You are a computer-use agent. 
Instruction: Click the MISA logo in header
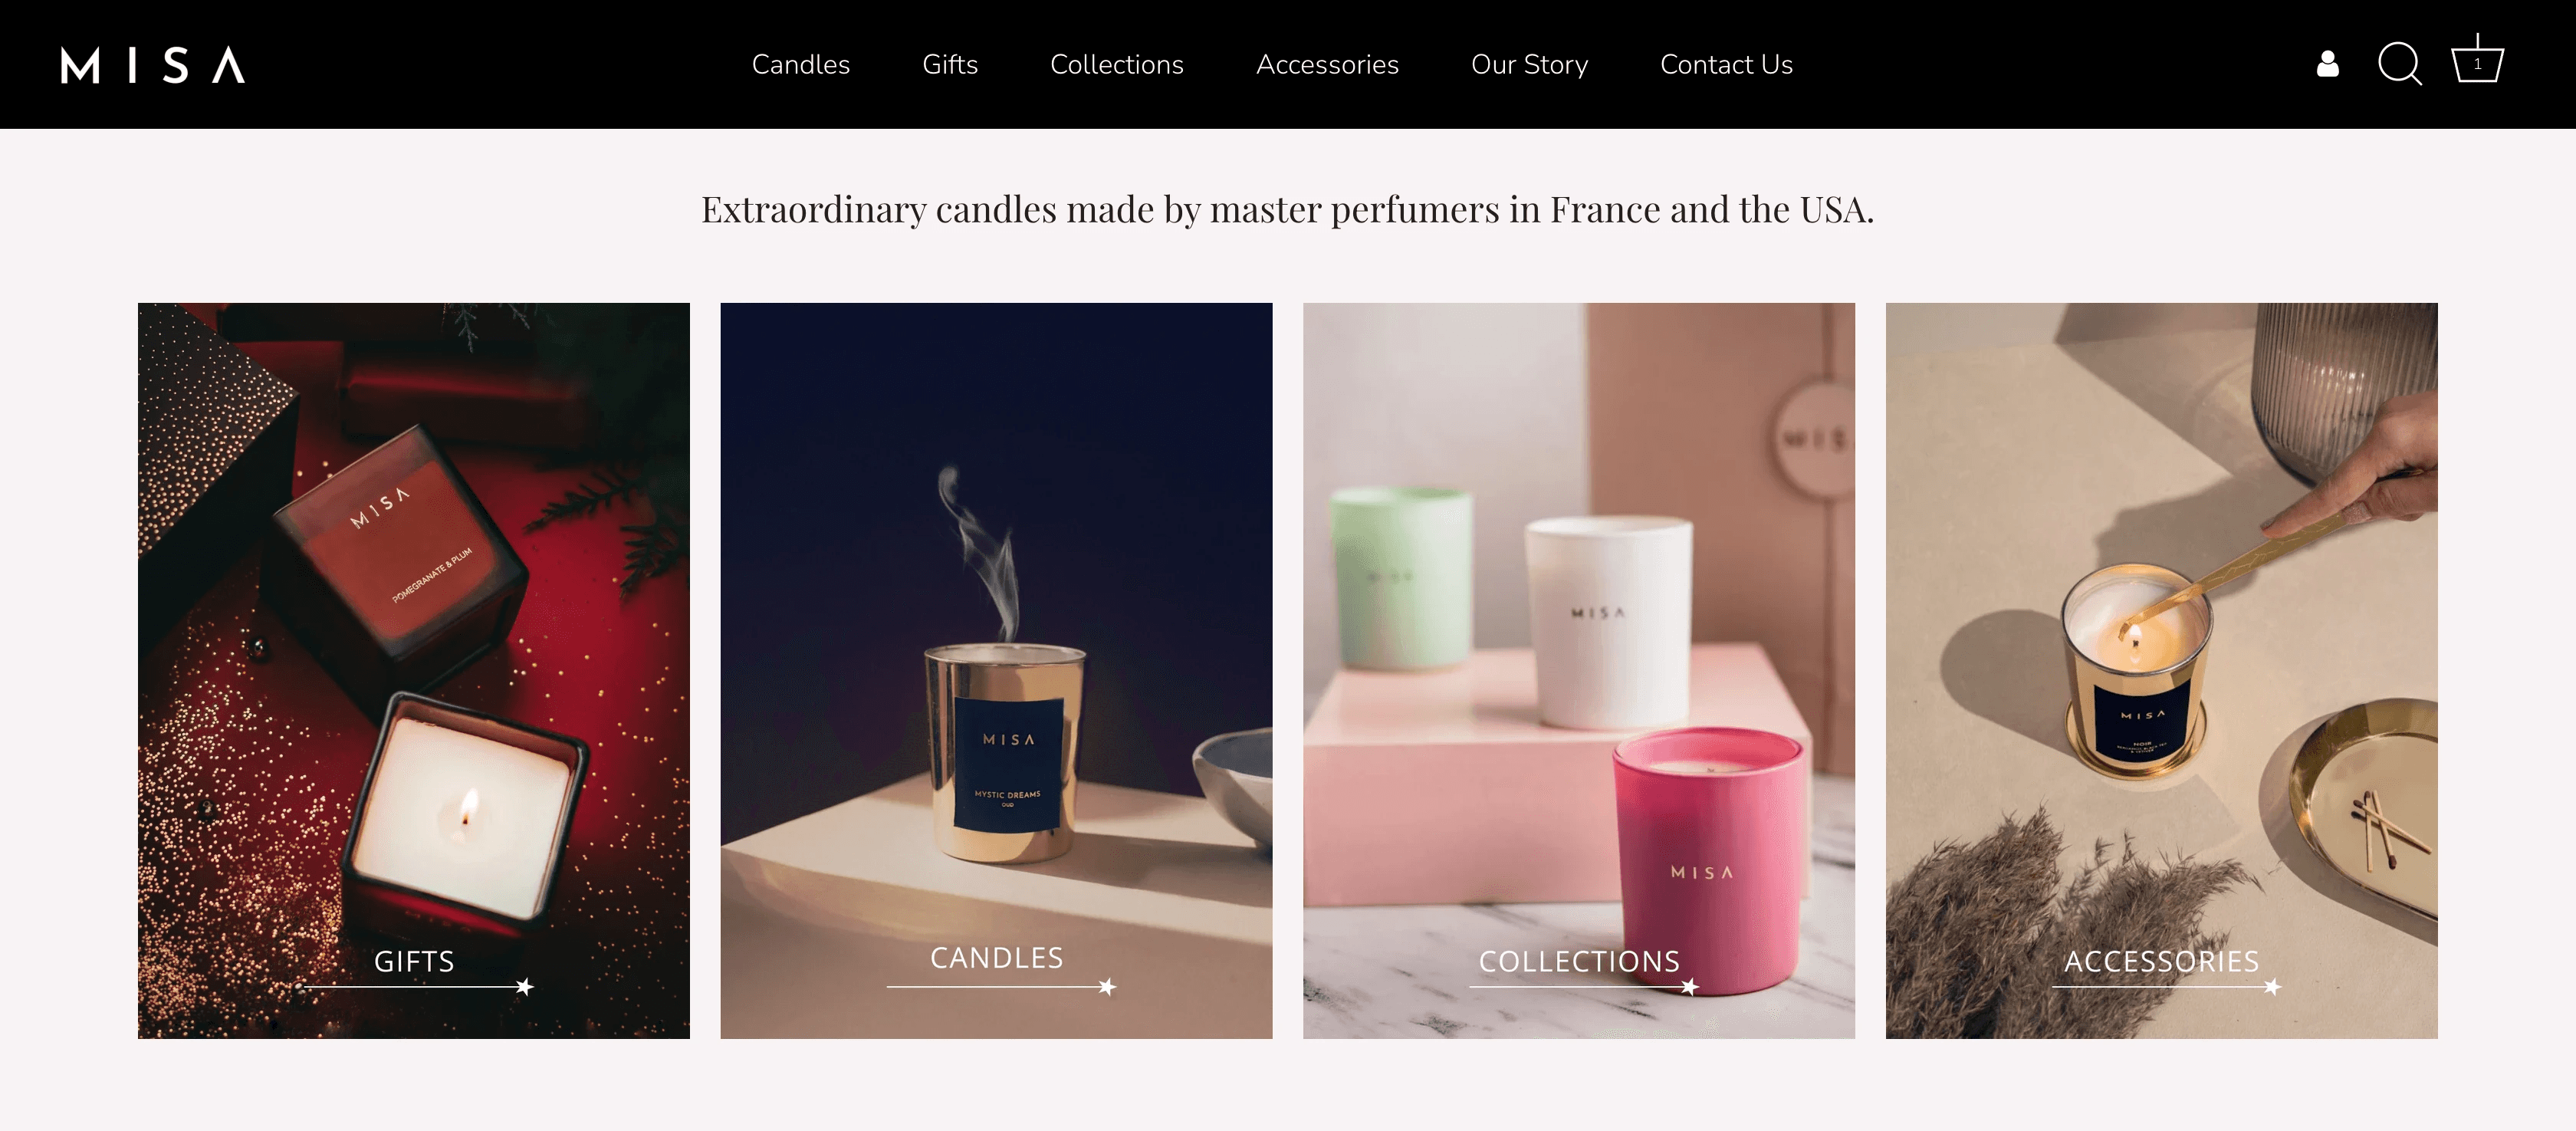tap(153, 65)
